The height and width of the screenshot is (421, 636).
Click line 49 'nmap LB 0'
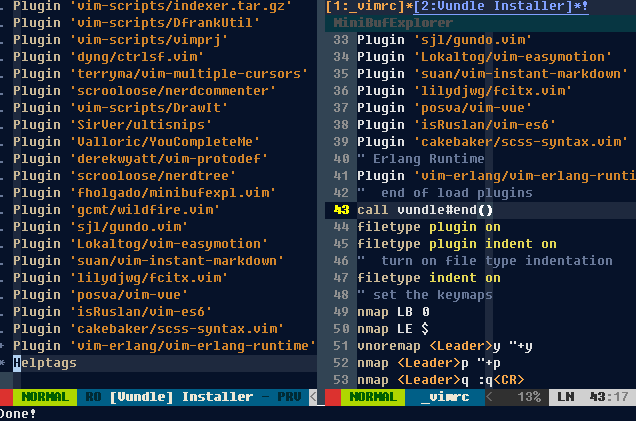coord(393,312)
